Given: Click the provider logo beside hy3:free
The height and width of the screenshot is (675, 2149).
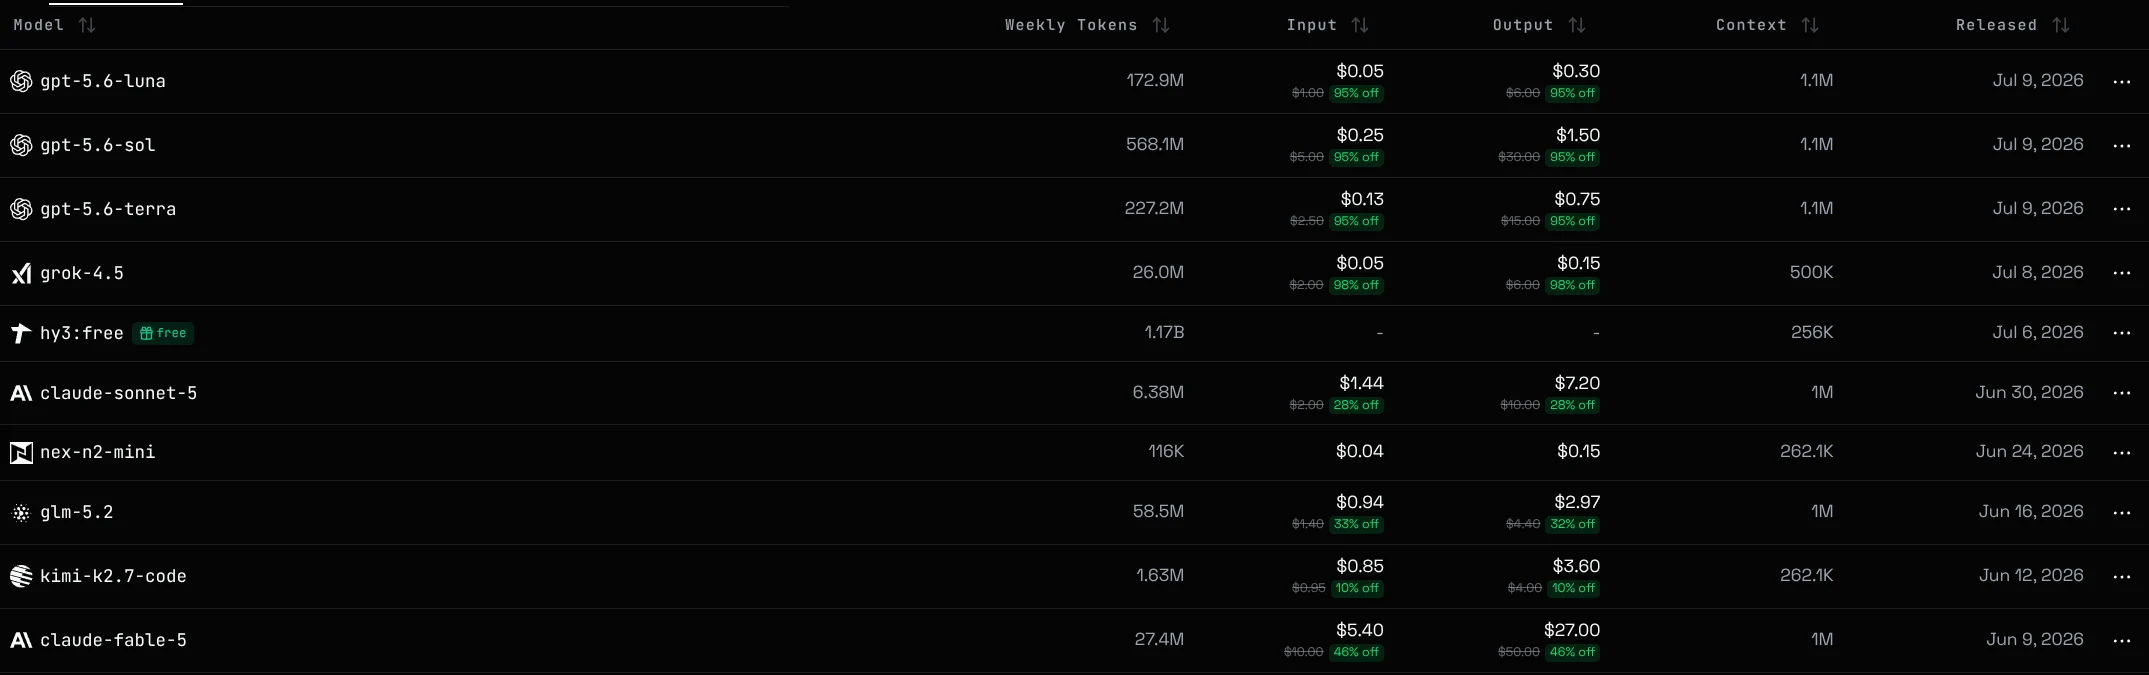Looking at the screenshot, I should click(21, 333).
